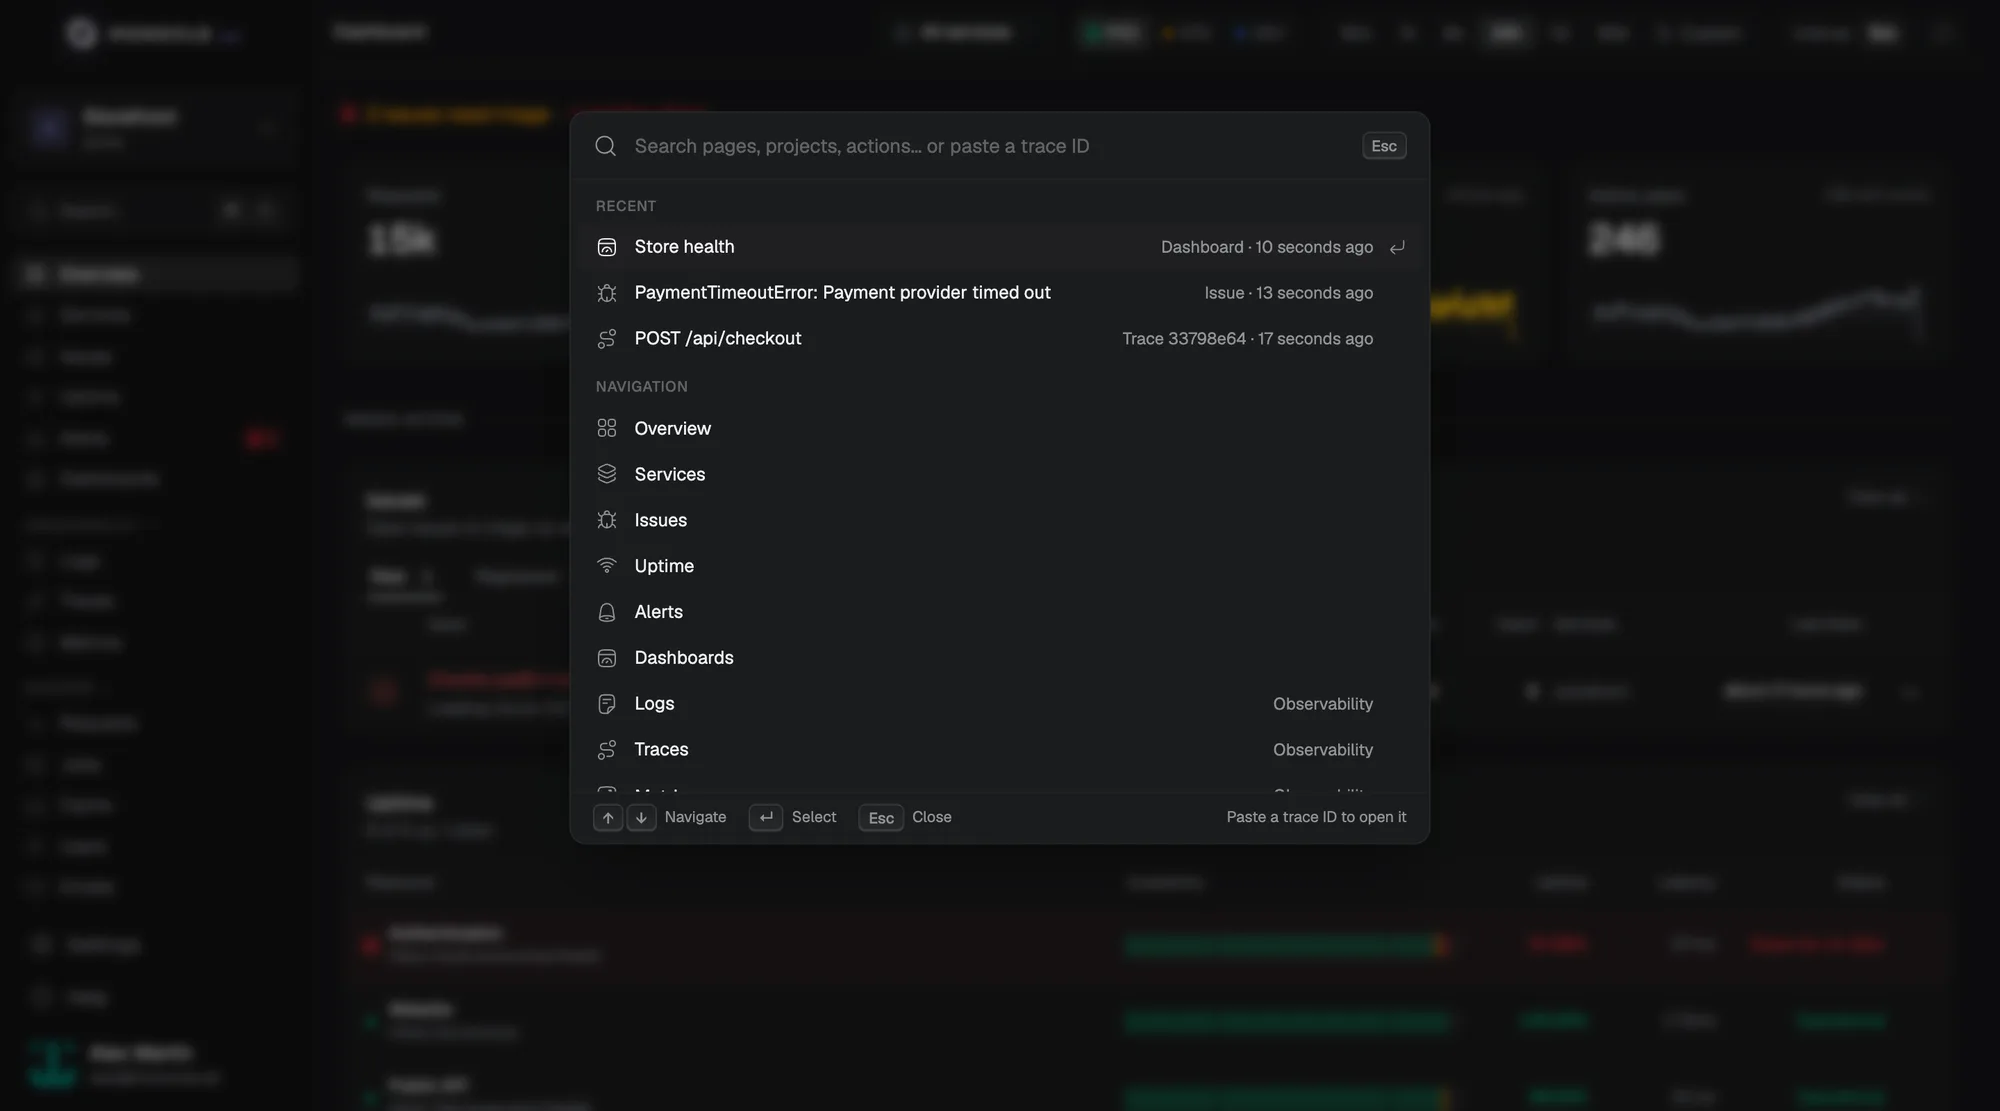2000x1111 pixels.
Task: Click the bug icon next to Issues
Action: point(606,520)
